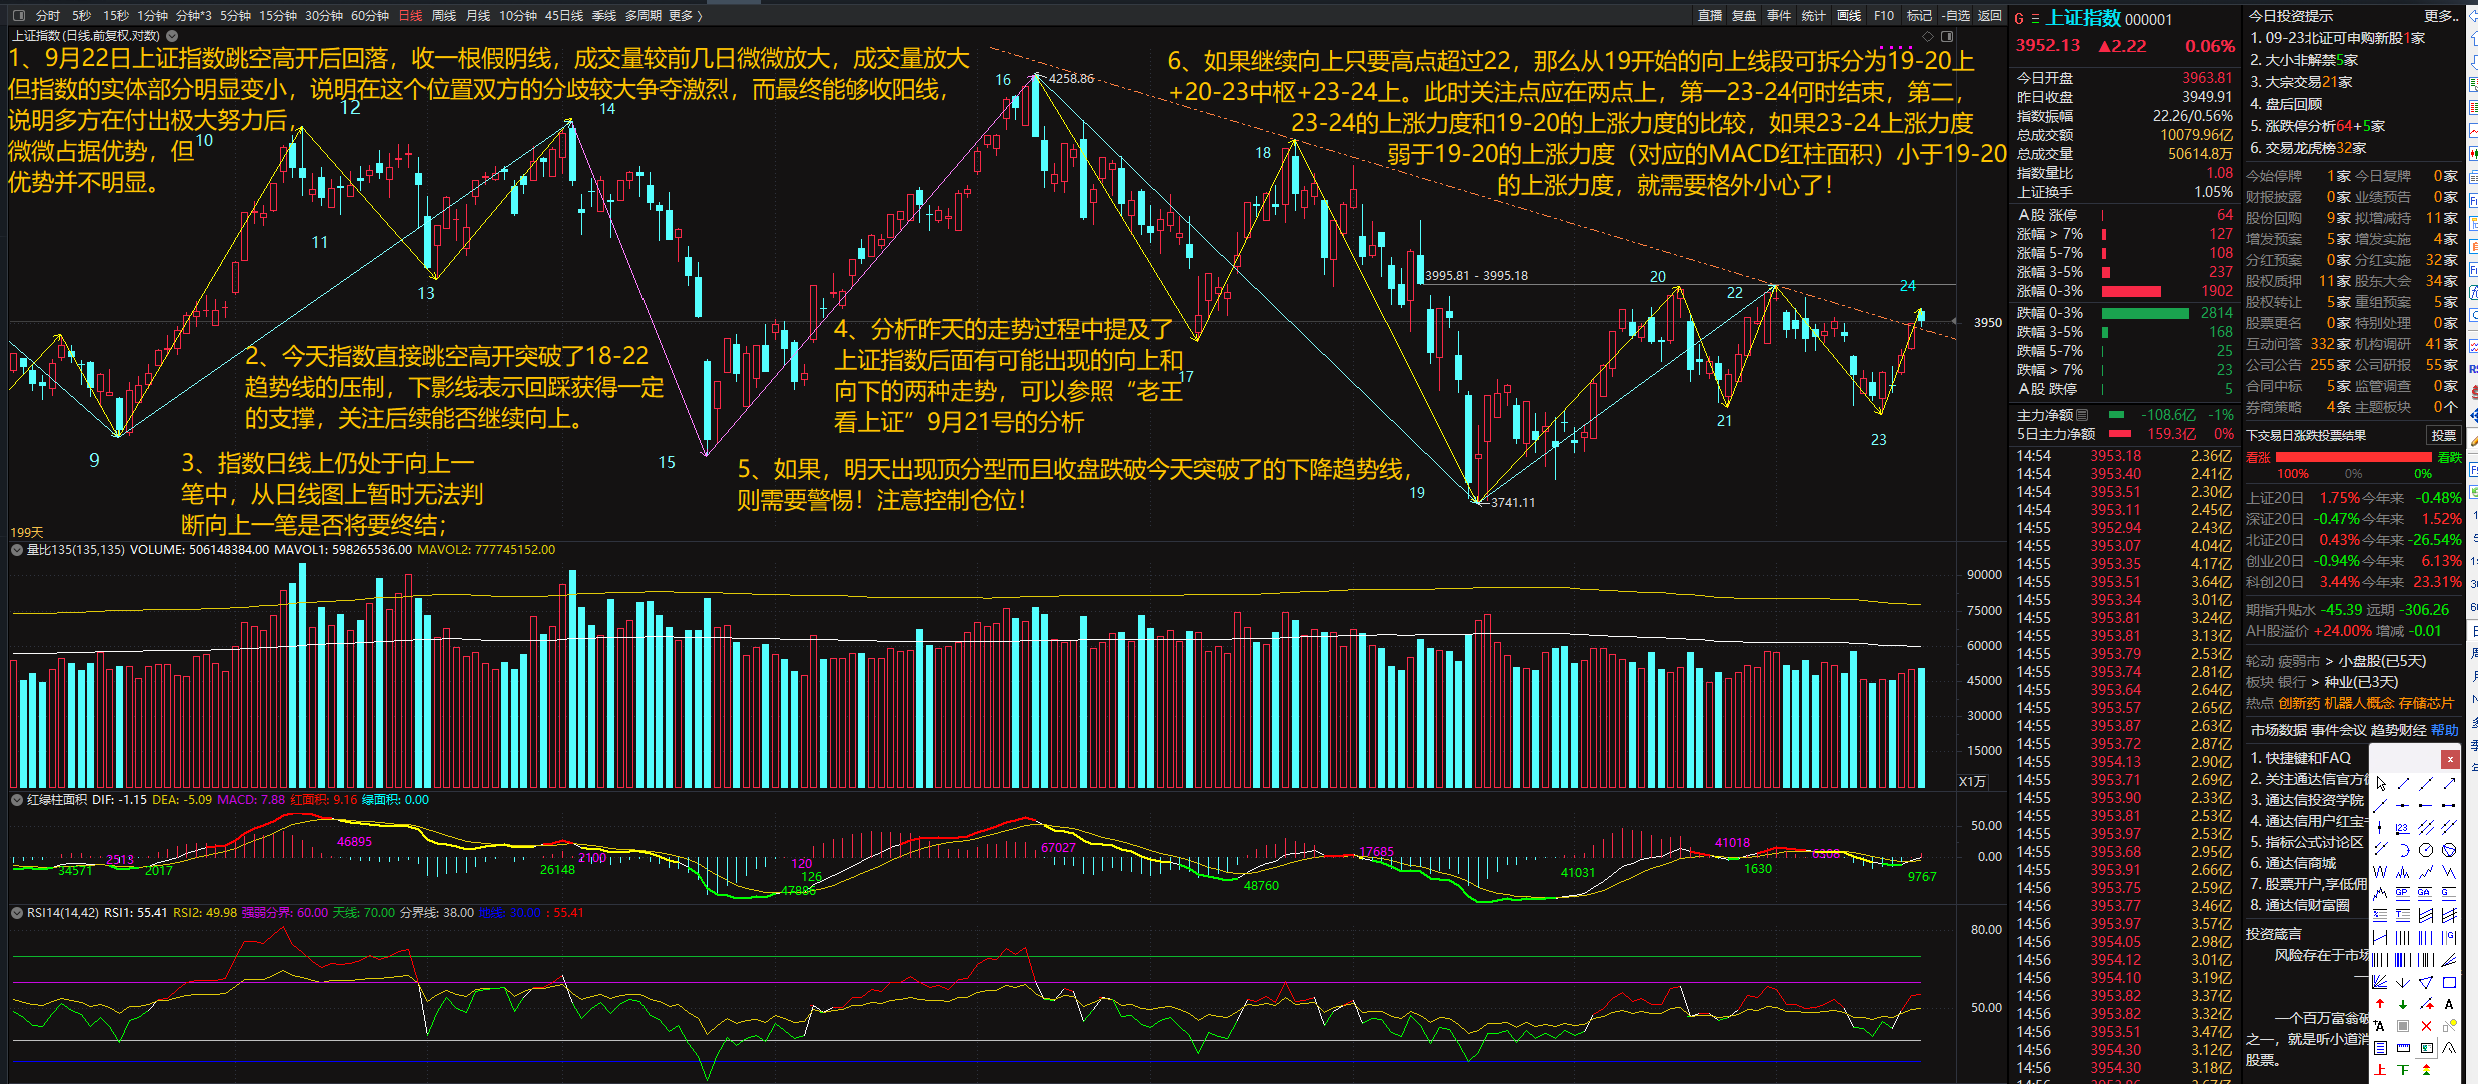Expand the 量比 volume indicator options
Image resolution: width=2478 pixels, height=1084 pixels.
click(16, 549)
